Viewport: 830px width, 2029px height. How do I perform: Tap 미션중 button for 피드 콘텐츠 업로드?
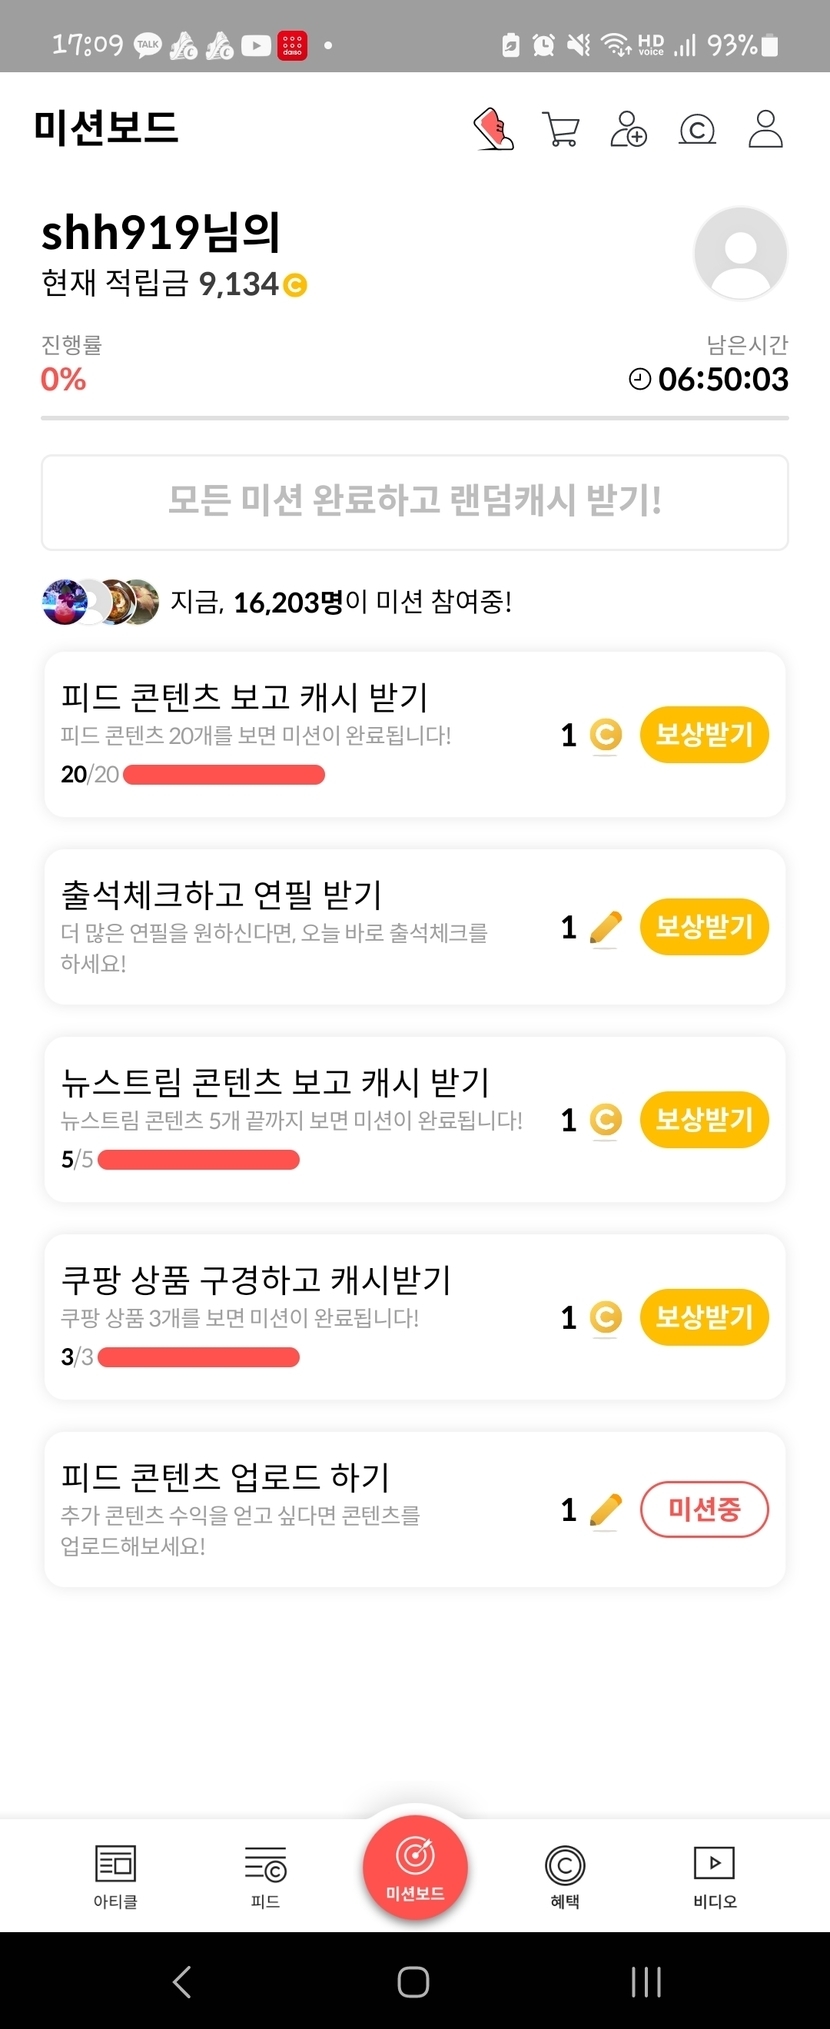(x=704, y=1509)
